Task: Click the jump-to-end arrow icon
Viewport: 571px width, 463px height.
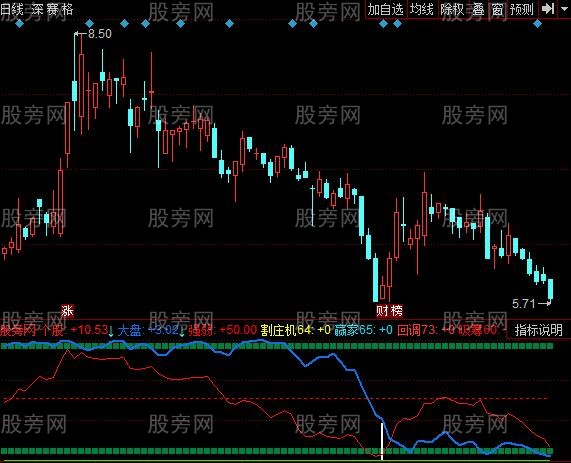Action: [x=548, y=9]
